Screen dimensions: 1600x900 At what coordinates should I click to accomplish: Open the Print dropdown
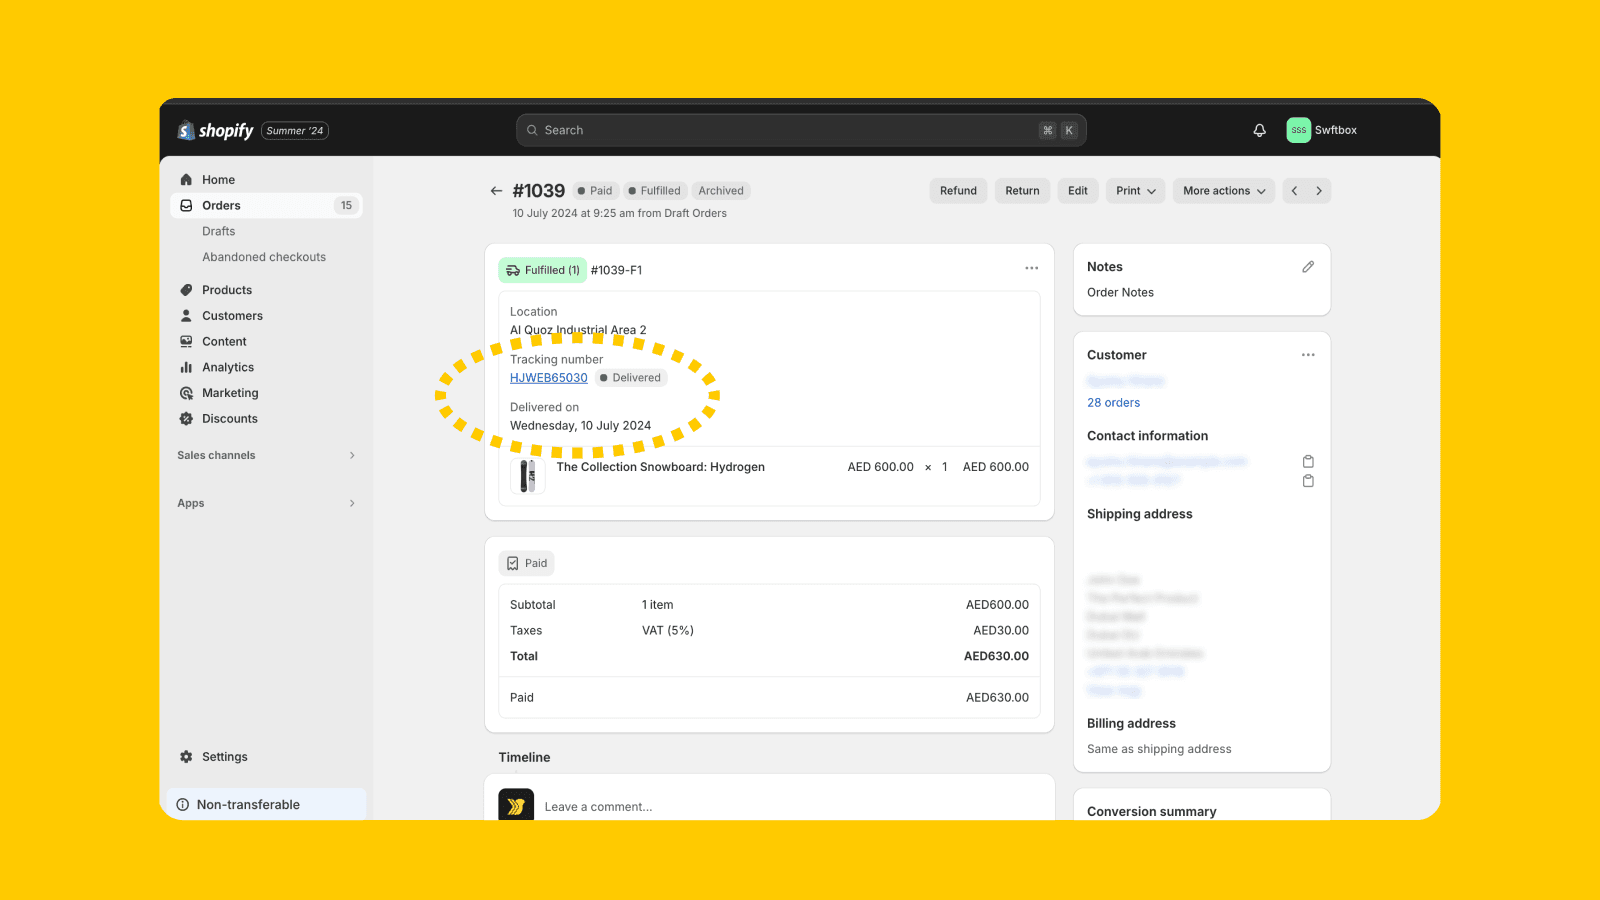(x=1134, y=190)
